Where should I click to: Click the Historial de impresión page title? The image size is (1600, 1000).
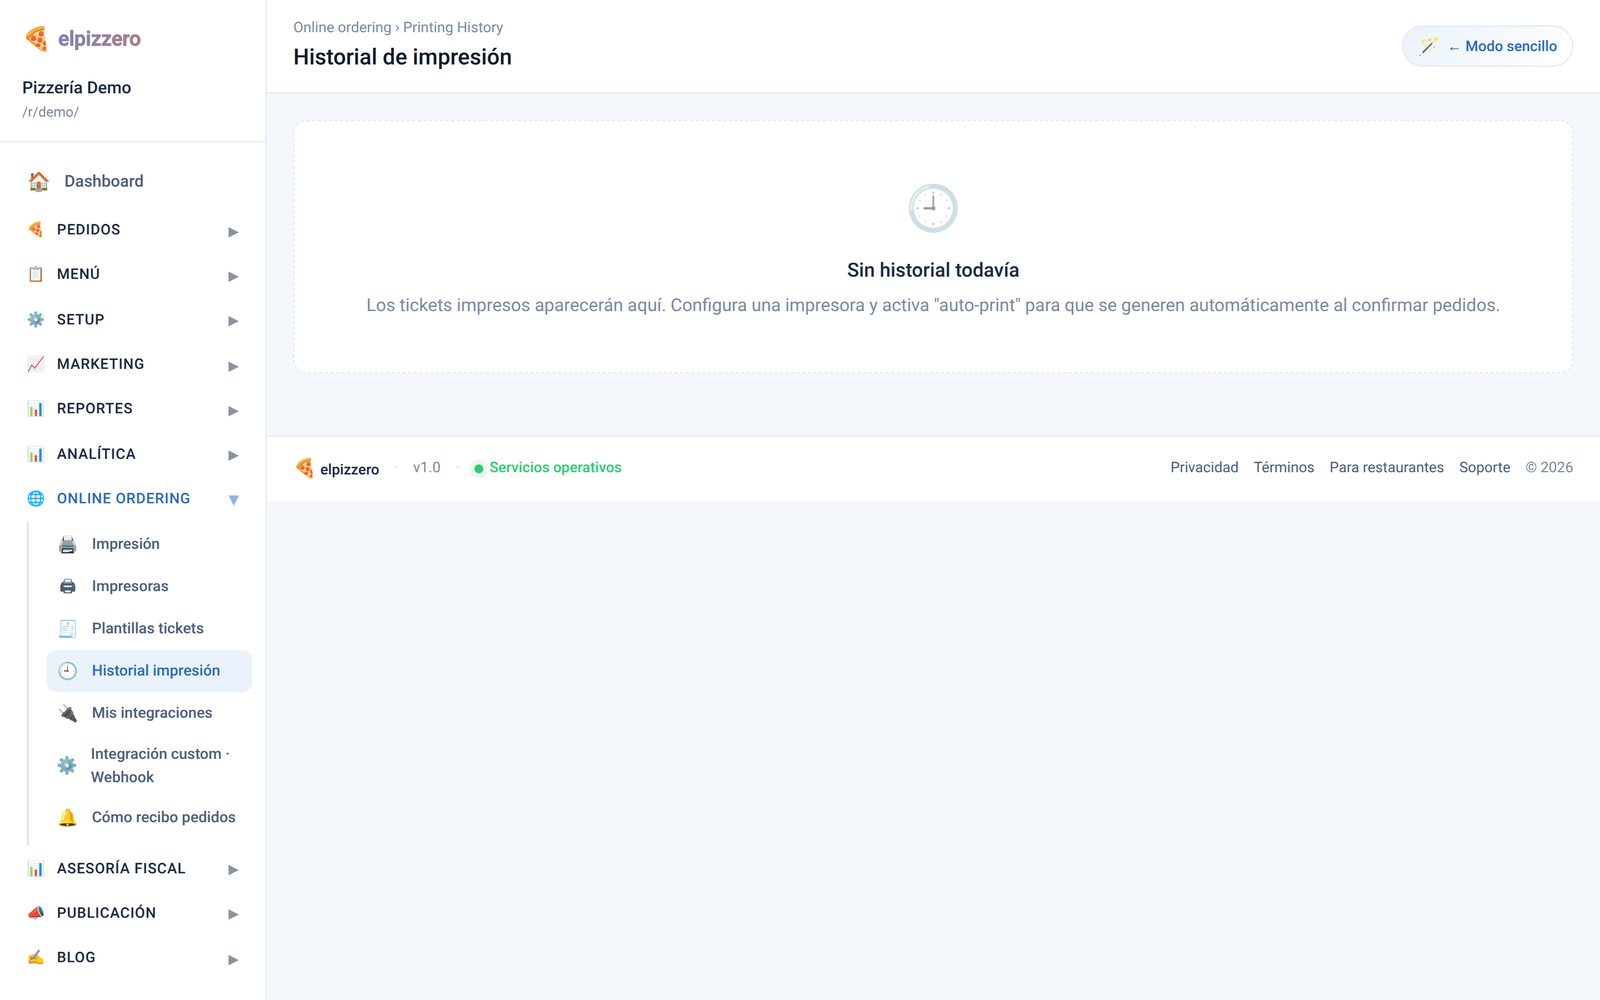[x=402, y=57]
